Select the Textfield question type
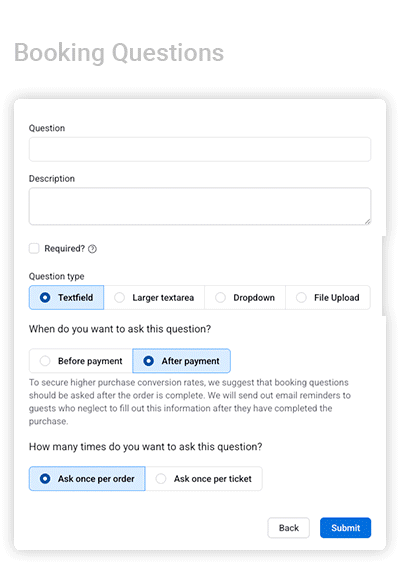This screenshot has height=572, width=400. pyautogui.click(x=66, y=297)
